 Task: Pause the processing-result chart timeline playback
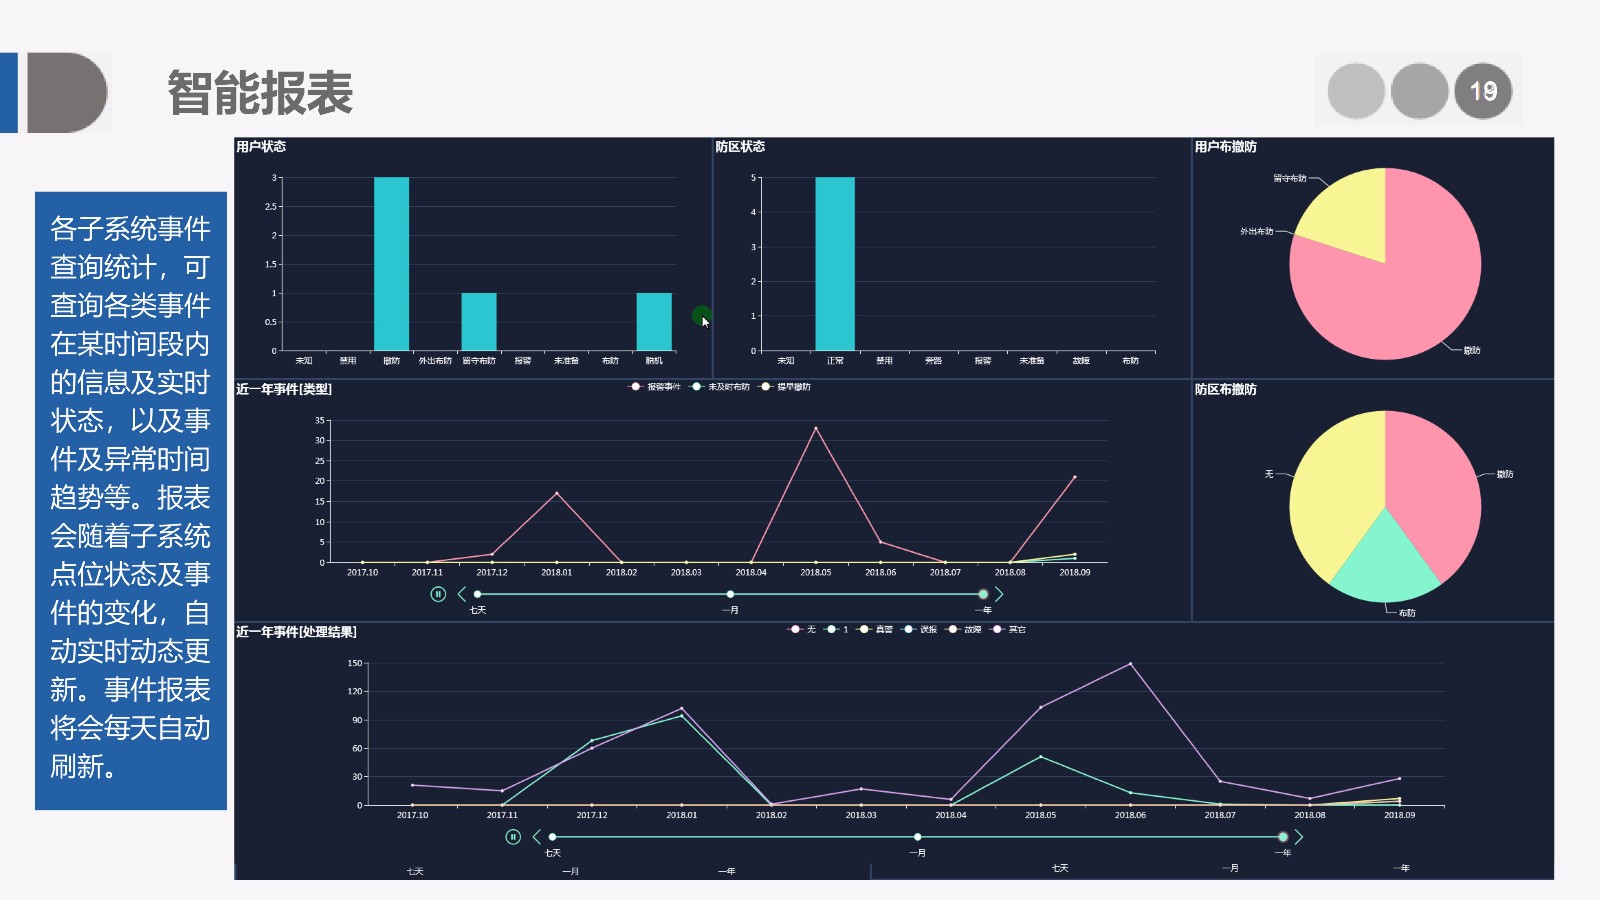[x=513, y=837]
